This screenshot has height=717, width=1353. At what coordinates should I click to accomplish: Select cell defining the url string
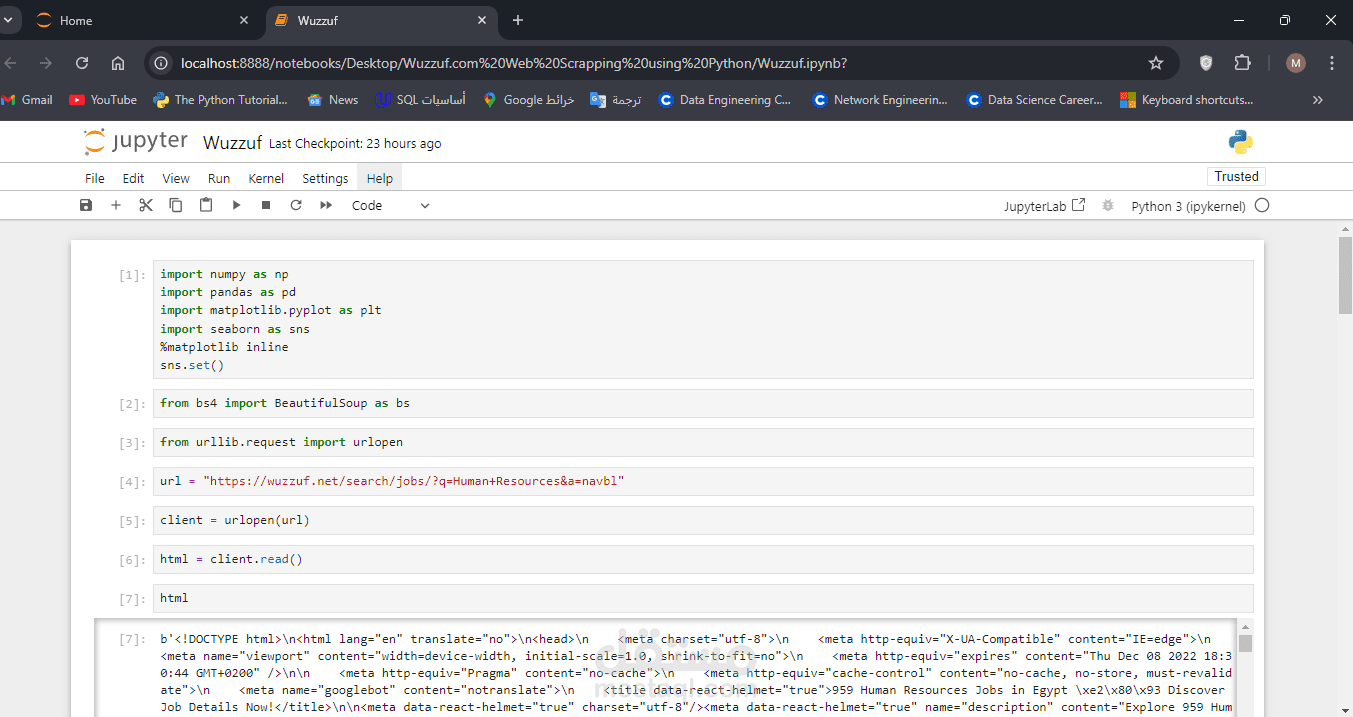(x=703, y=481)
